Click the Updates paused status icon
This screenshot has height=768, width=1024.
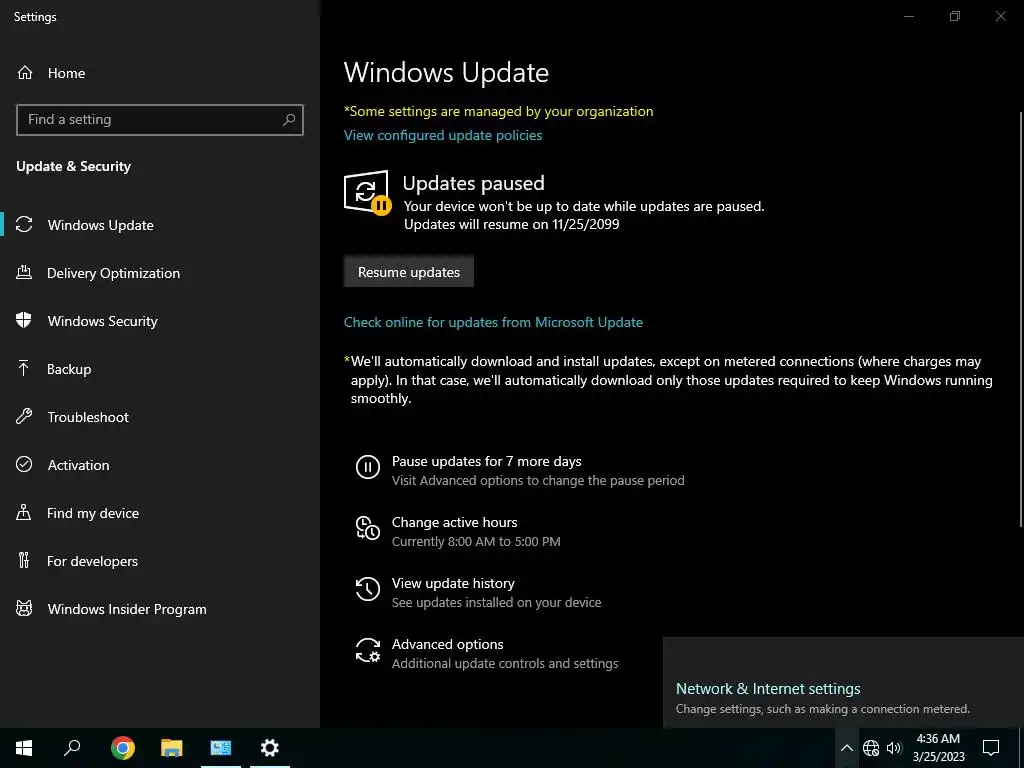click(x=367, y=193)
